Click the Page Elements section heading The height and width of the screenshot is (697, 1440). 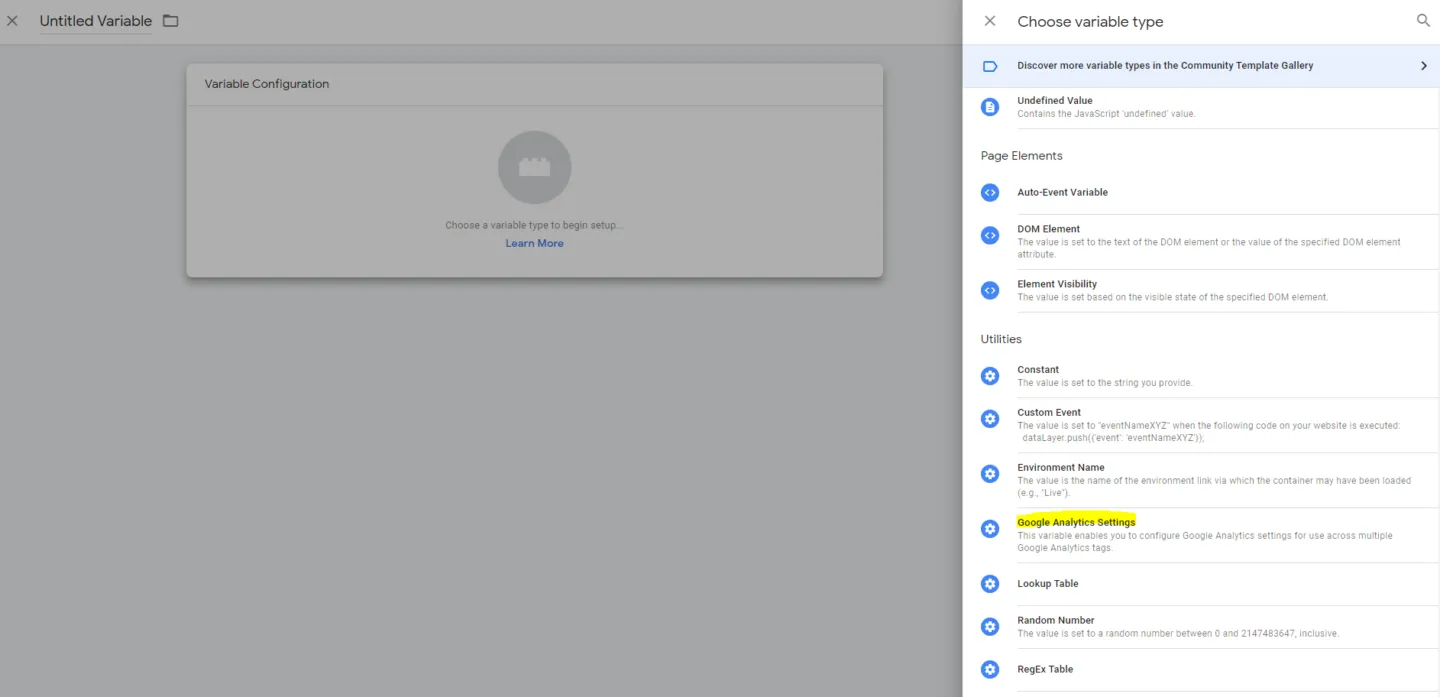pyautogui.click(x=1021, y=156)
